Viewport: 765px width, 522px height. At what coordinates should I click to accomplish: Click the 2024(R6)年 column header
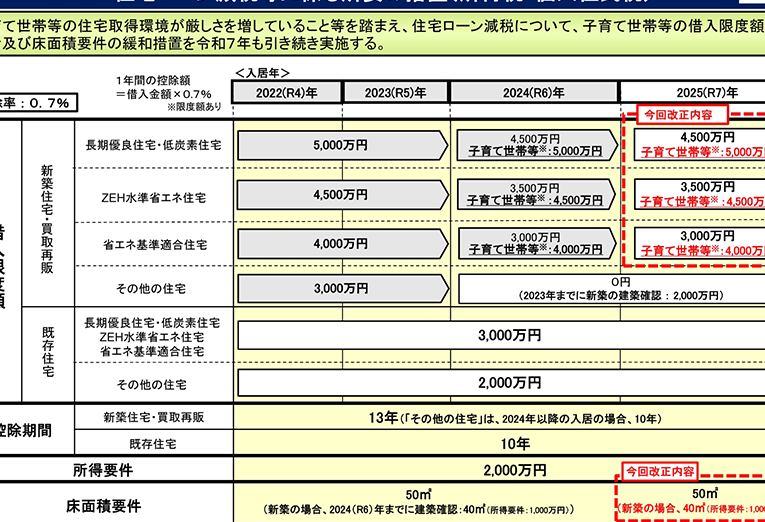point(534,92)
